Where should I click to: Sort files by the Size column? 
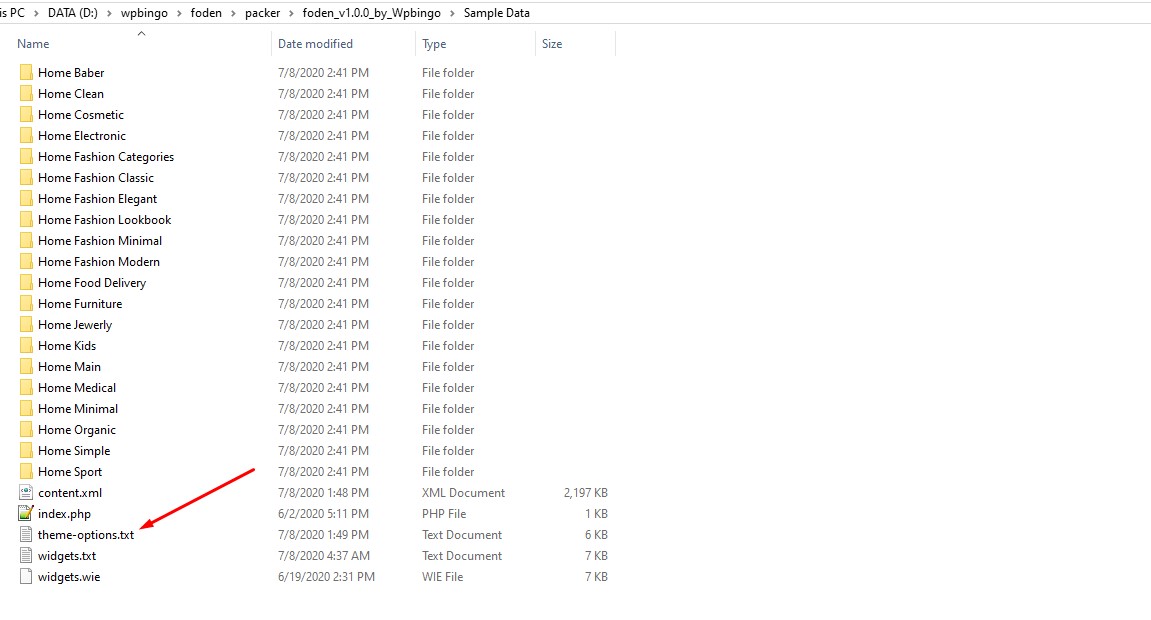click(552, 44)
